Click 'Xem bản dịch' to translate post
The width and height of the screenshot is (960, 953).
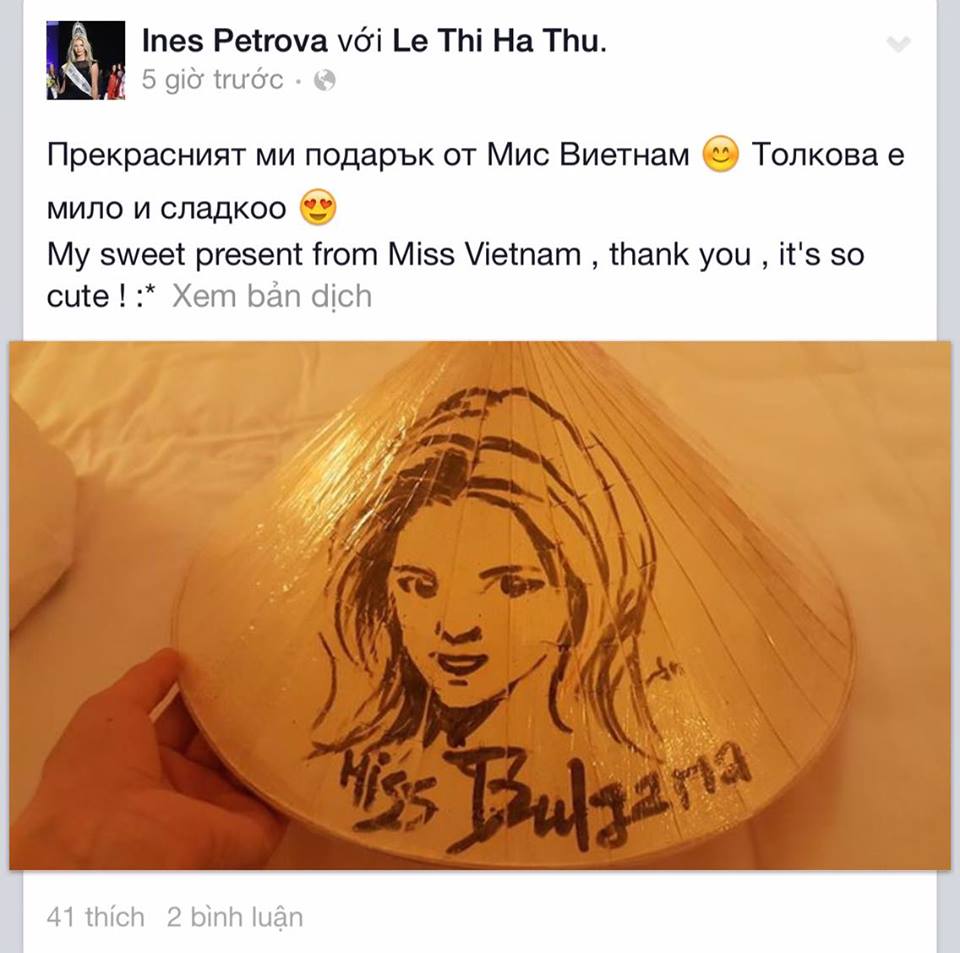(x=272, y=296)
